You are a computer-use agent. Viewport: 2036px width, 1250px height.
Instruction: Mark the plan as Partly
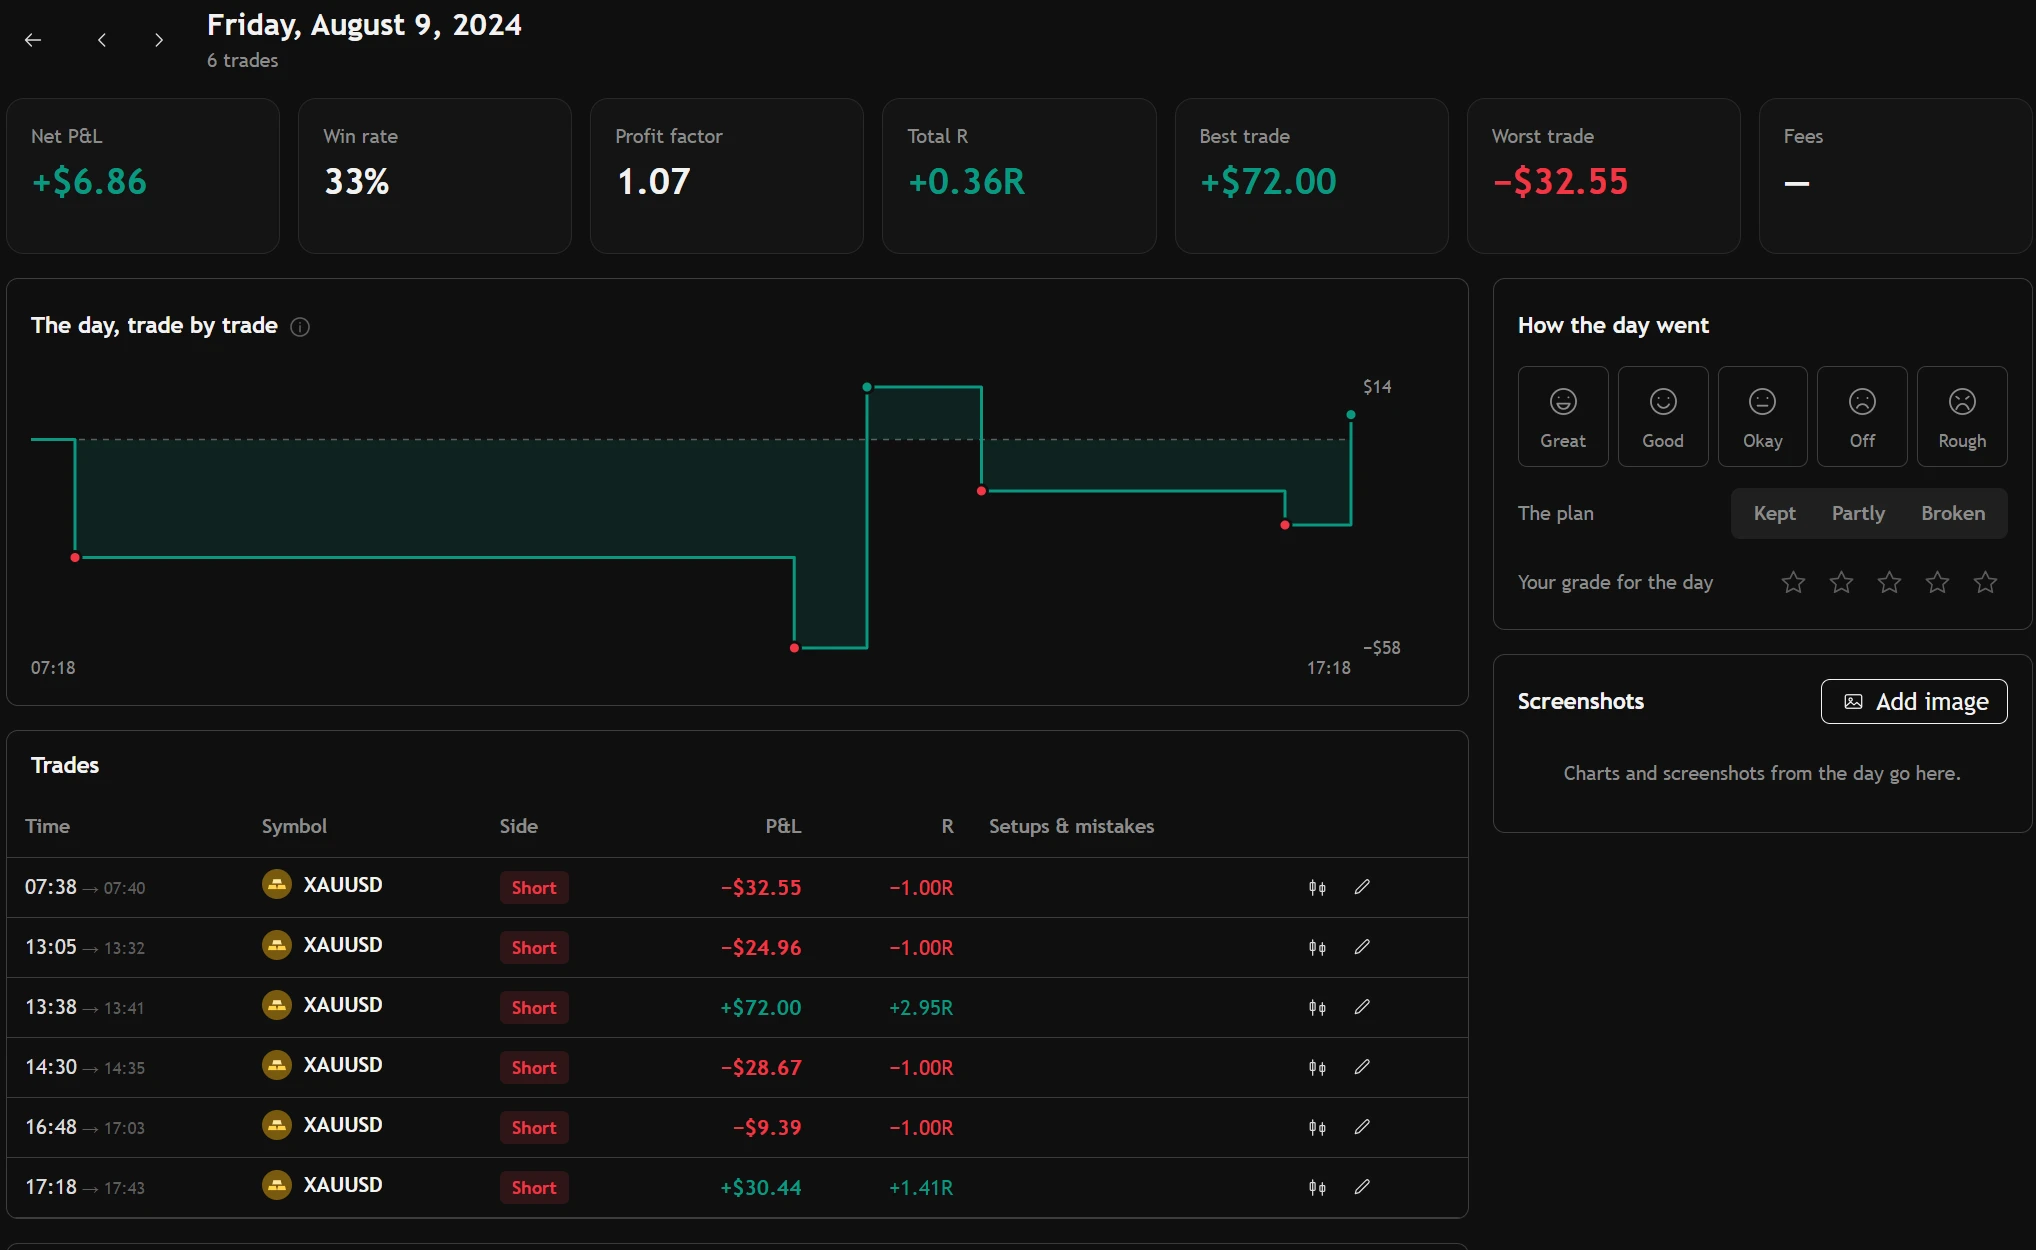[x=1858, y=513]
